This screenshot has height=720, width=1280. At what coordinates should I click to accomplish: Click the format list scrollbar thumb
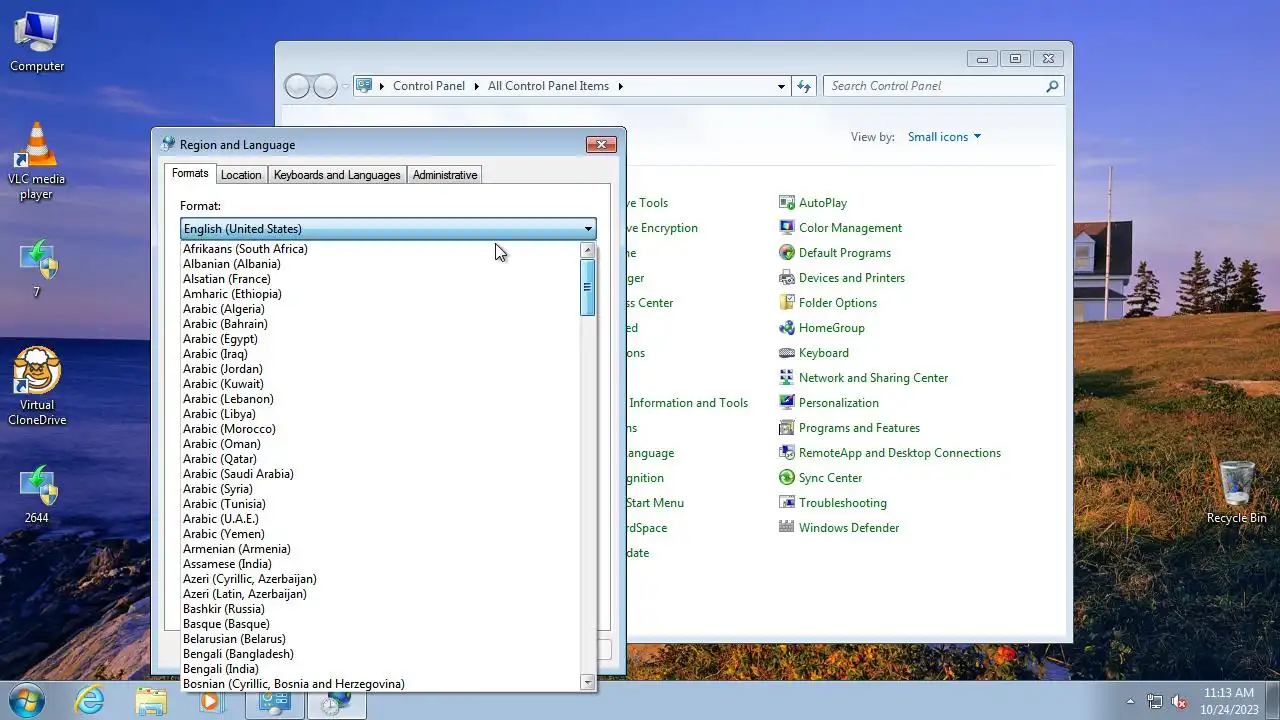[588, 288]
